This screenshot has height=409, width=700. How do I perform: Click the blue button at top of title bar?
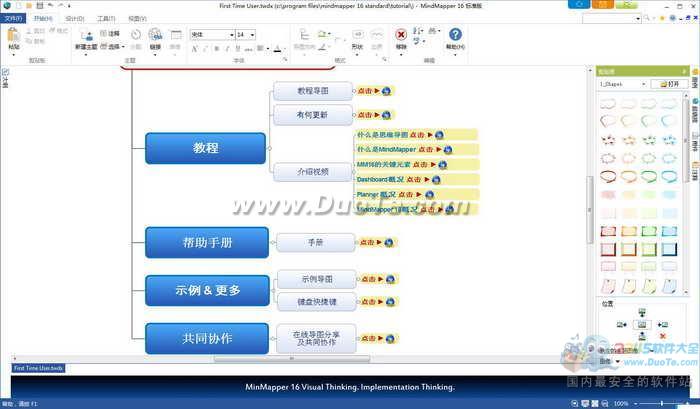(579, 4)
